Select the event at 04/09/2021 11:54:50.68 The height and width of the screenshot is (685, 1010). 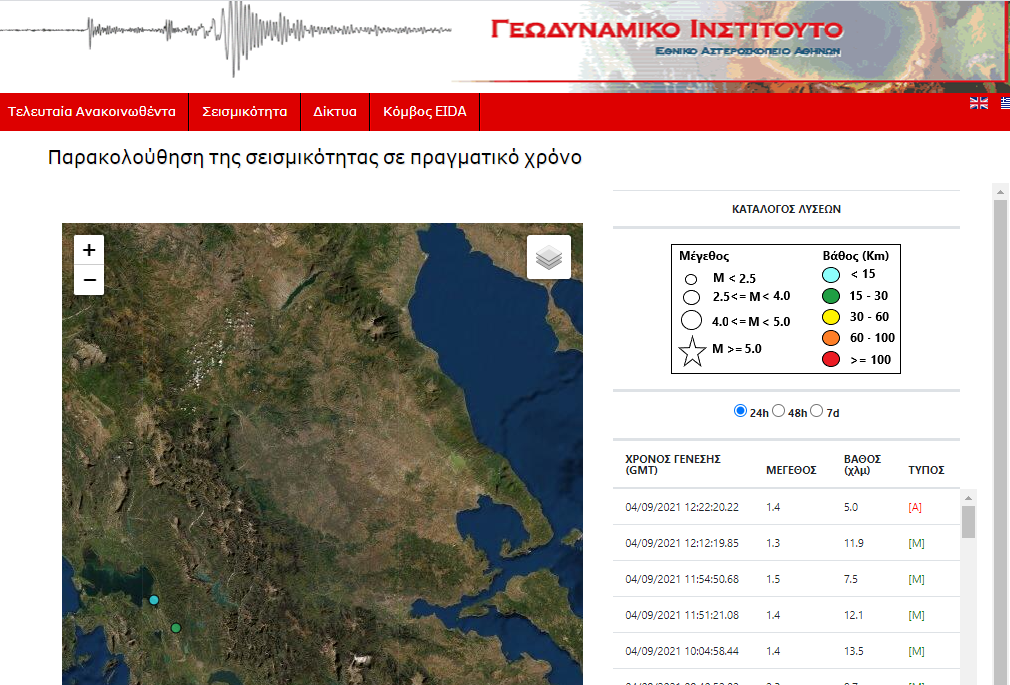point(786,579)
